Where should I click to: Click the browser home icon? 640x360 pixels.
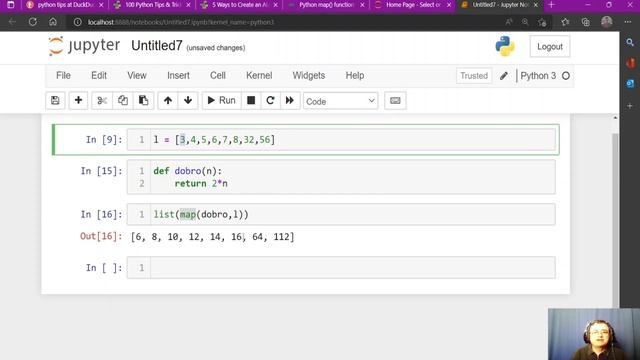point(53,22)
